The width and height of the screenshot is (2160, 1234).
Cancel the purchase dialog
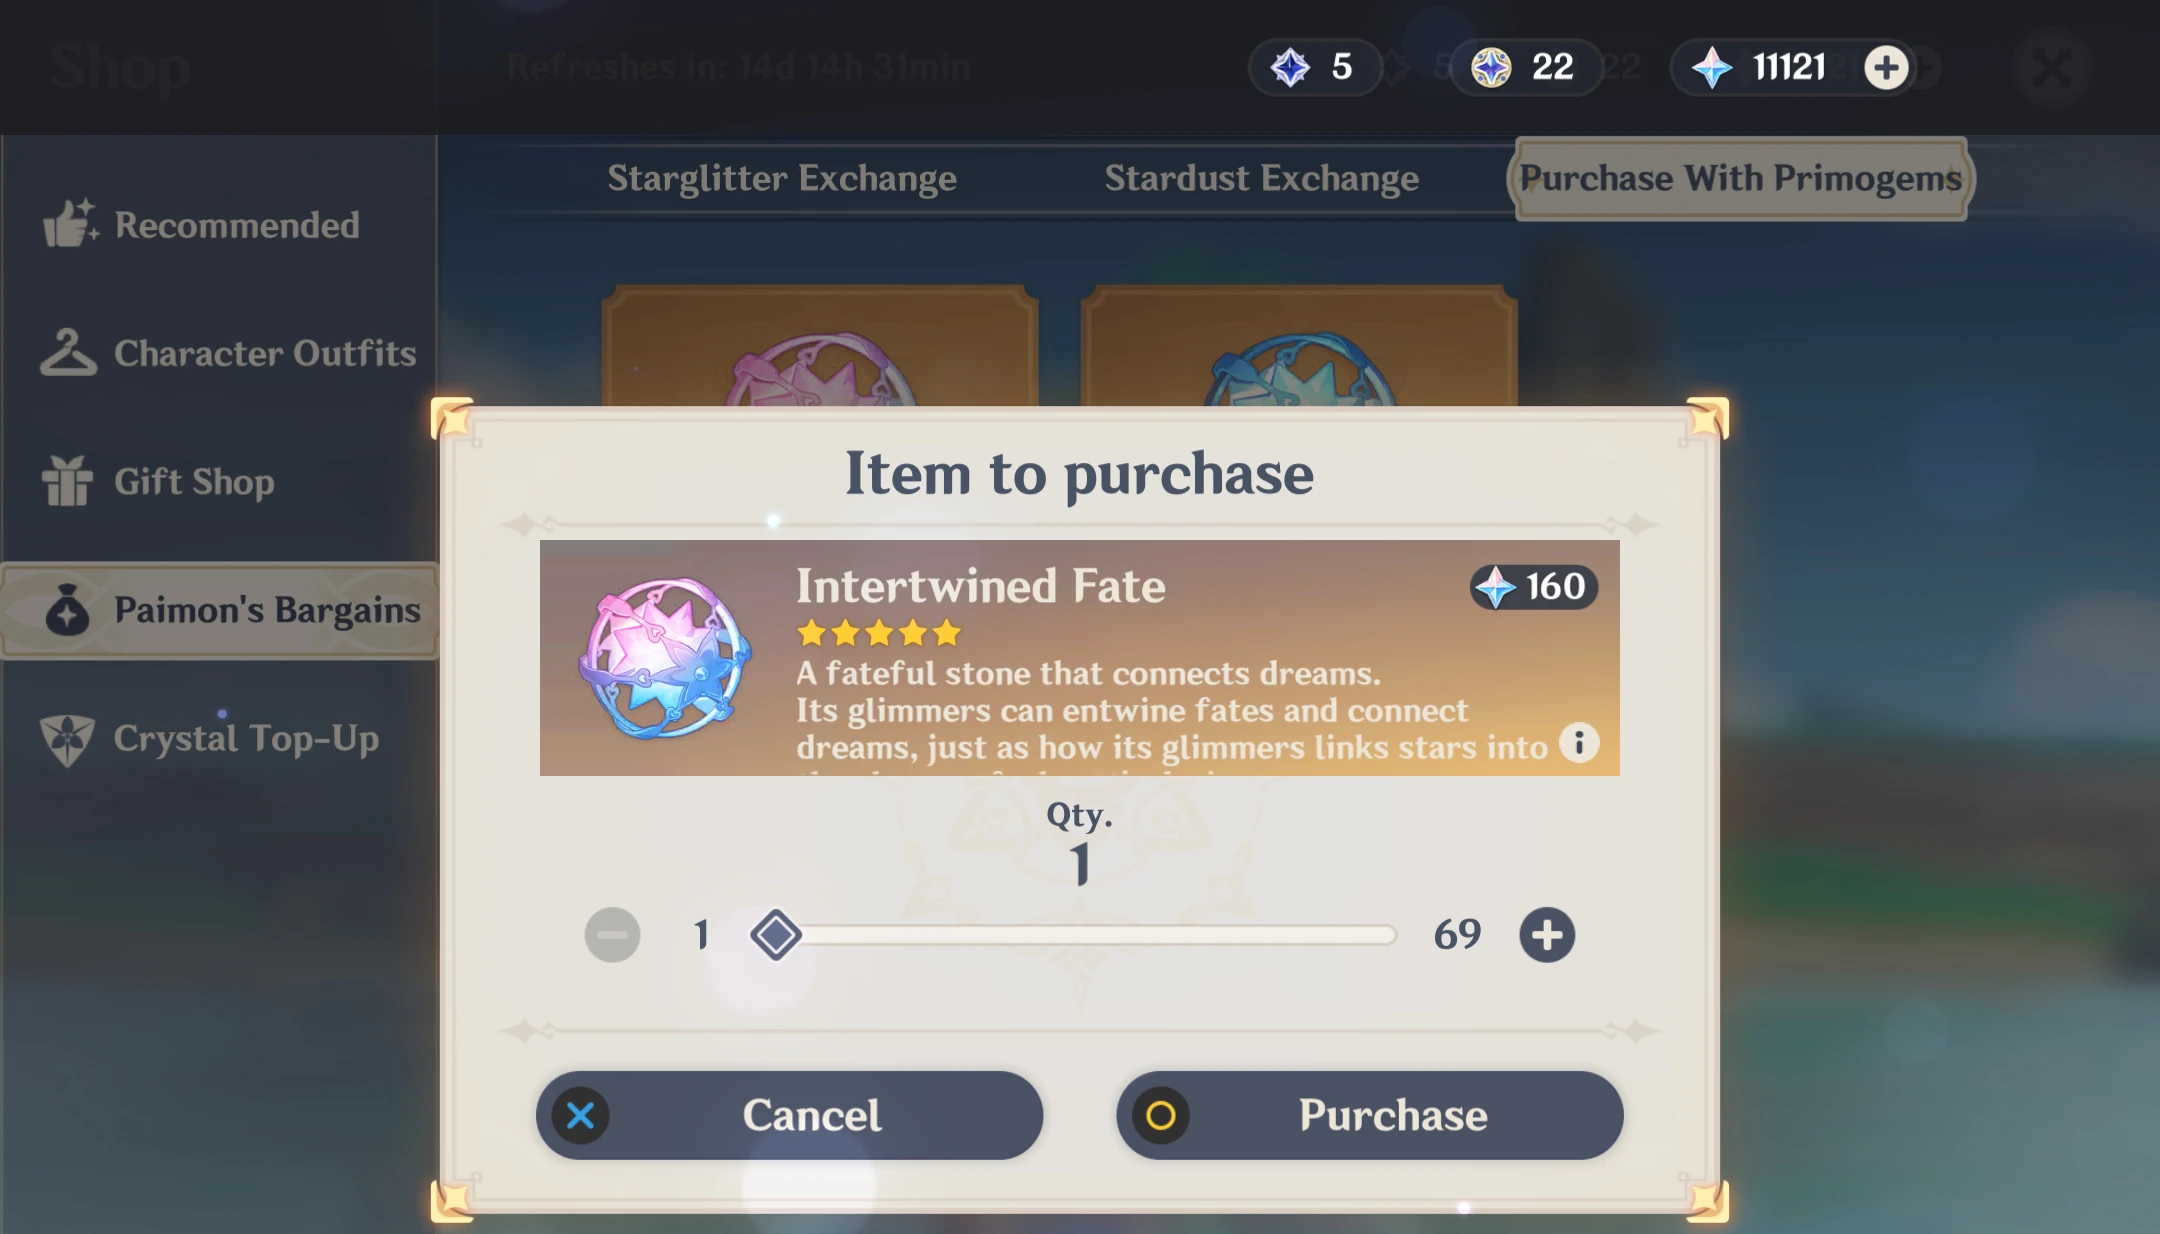pyautogui.click(x=789, y=1115)
